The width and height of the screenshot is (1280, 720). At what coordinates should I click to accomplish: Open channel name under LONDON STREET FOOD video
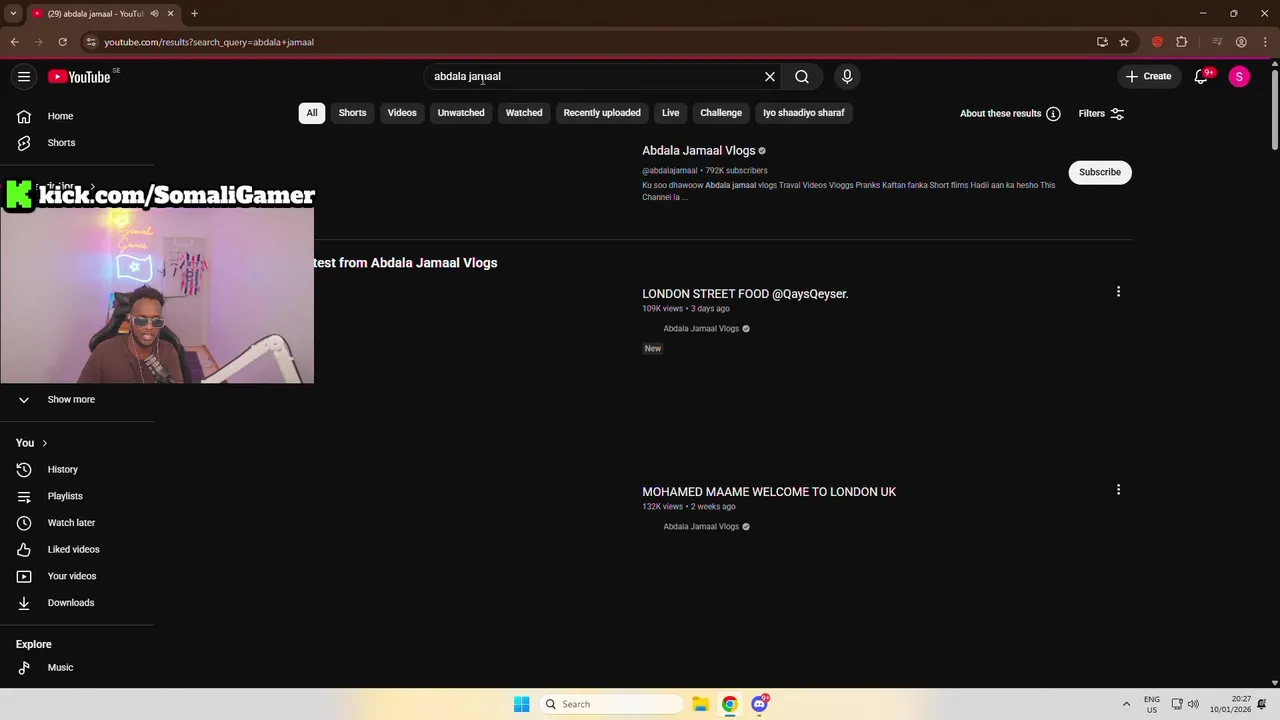[701, 329]
